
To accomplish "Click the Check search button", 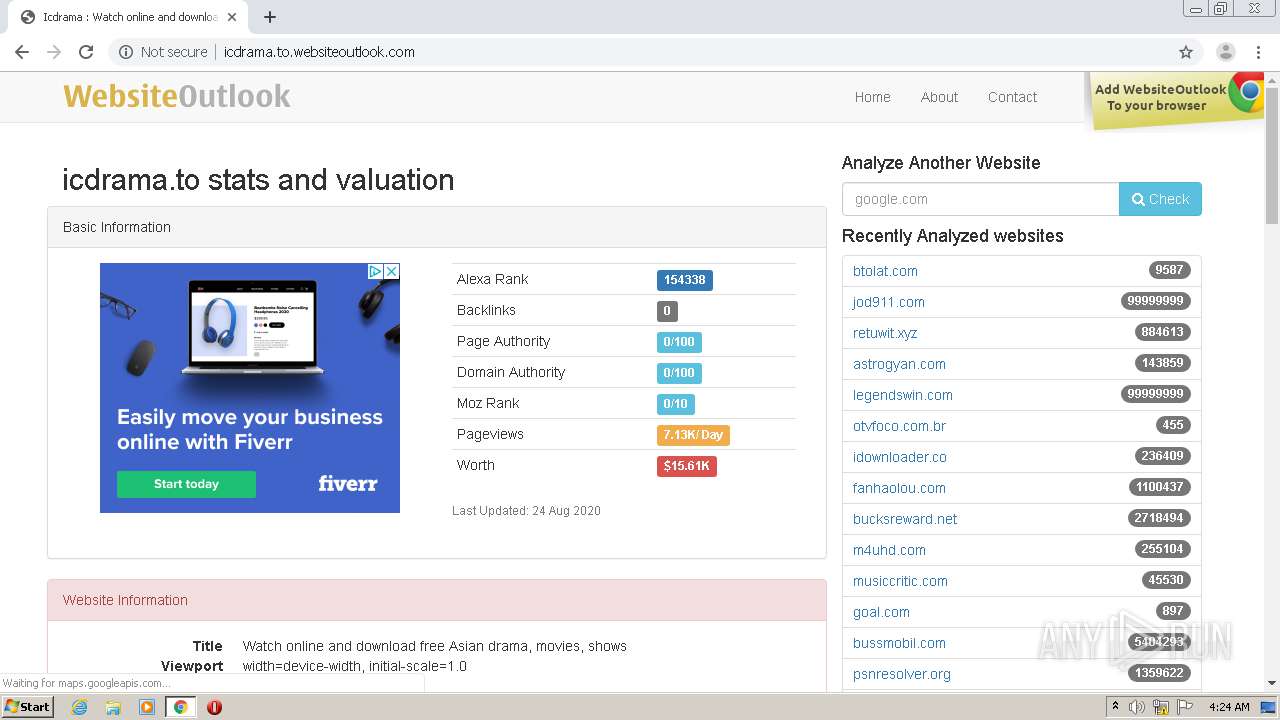I will (x=1160, y=199).
